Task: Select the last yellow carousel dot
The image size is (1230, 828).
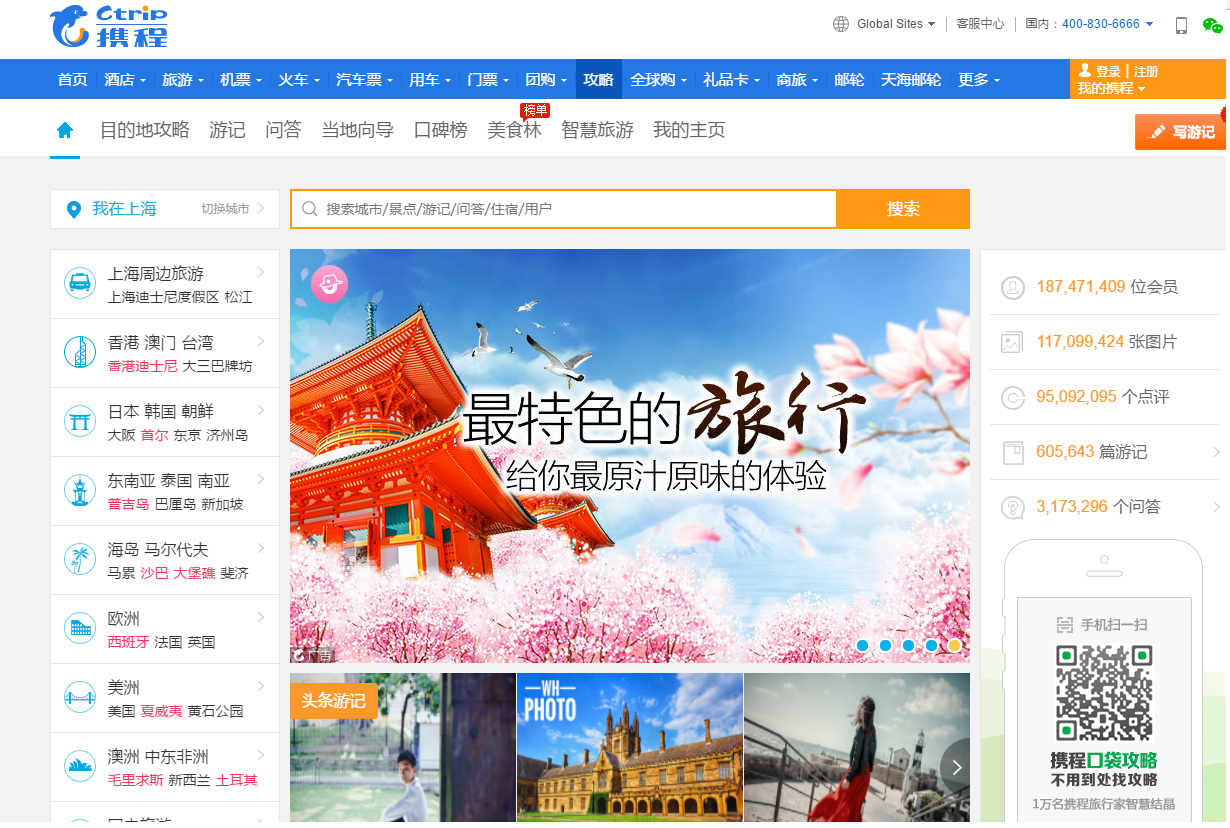Action: (x=954, y=646)
